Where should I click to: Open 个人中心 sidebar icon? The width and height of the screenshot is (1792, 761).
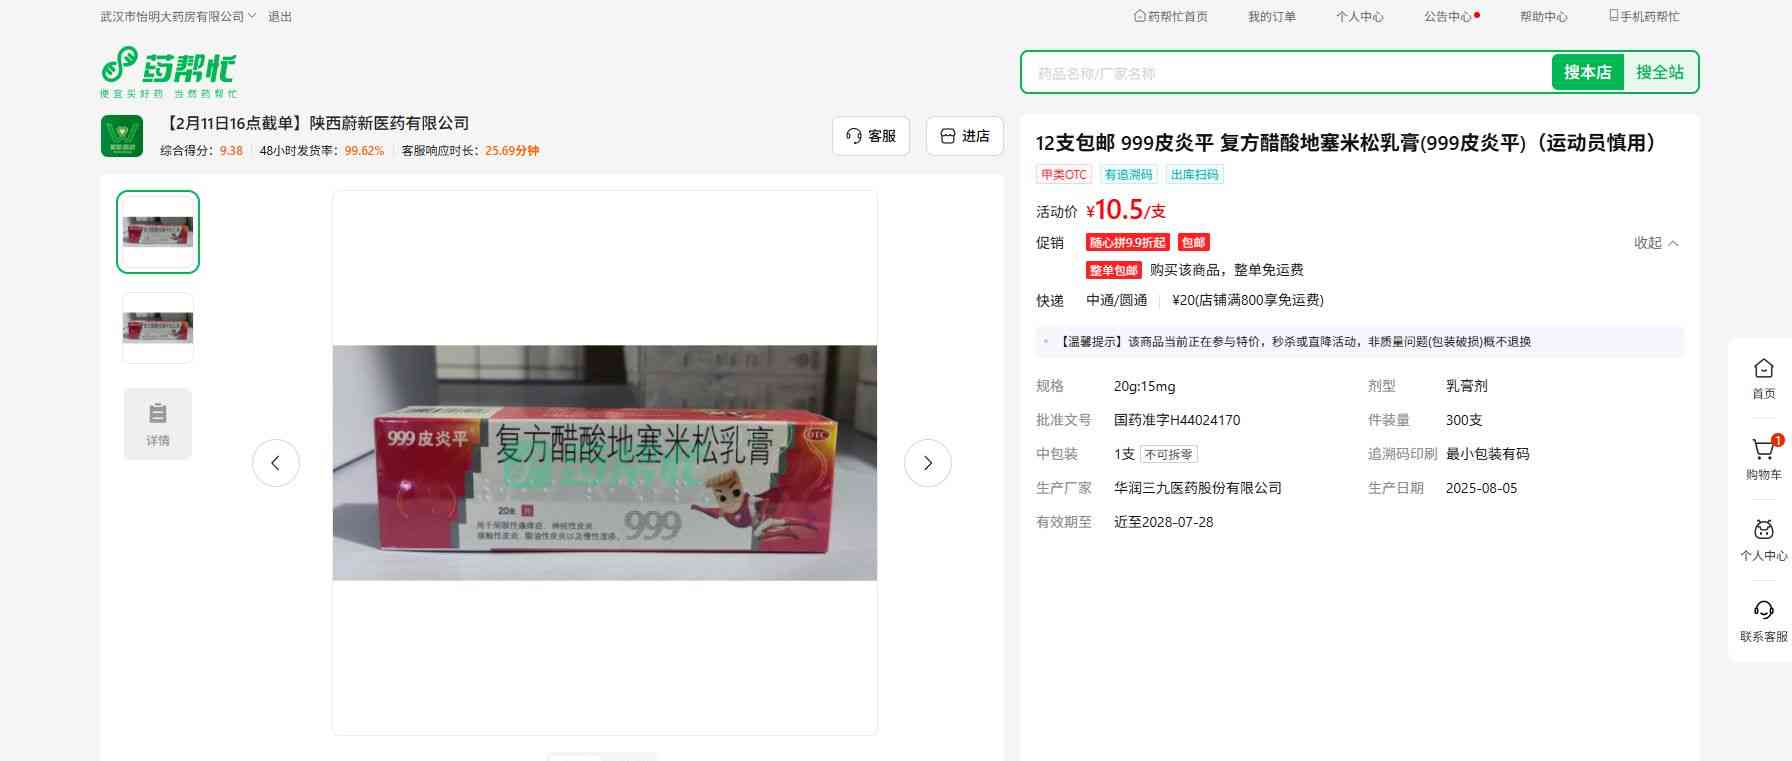pyautogui.click(x=1763, y=531)
